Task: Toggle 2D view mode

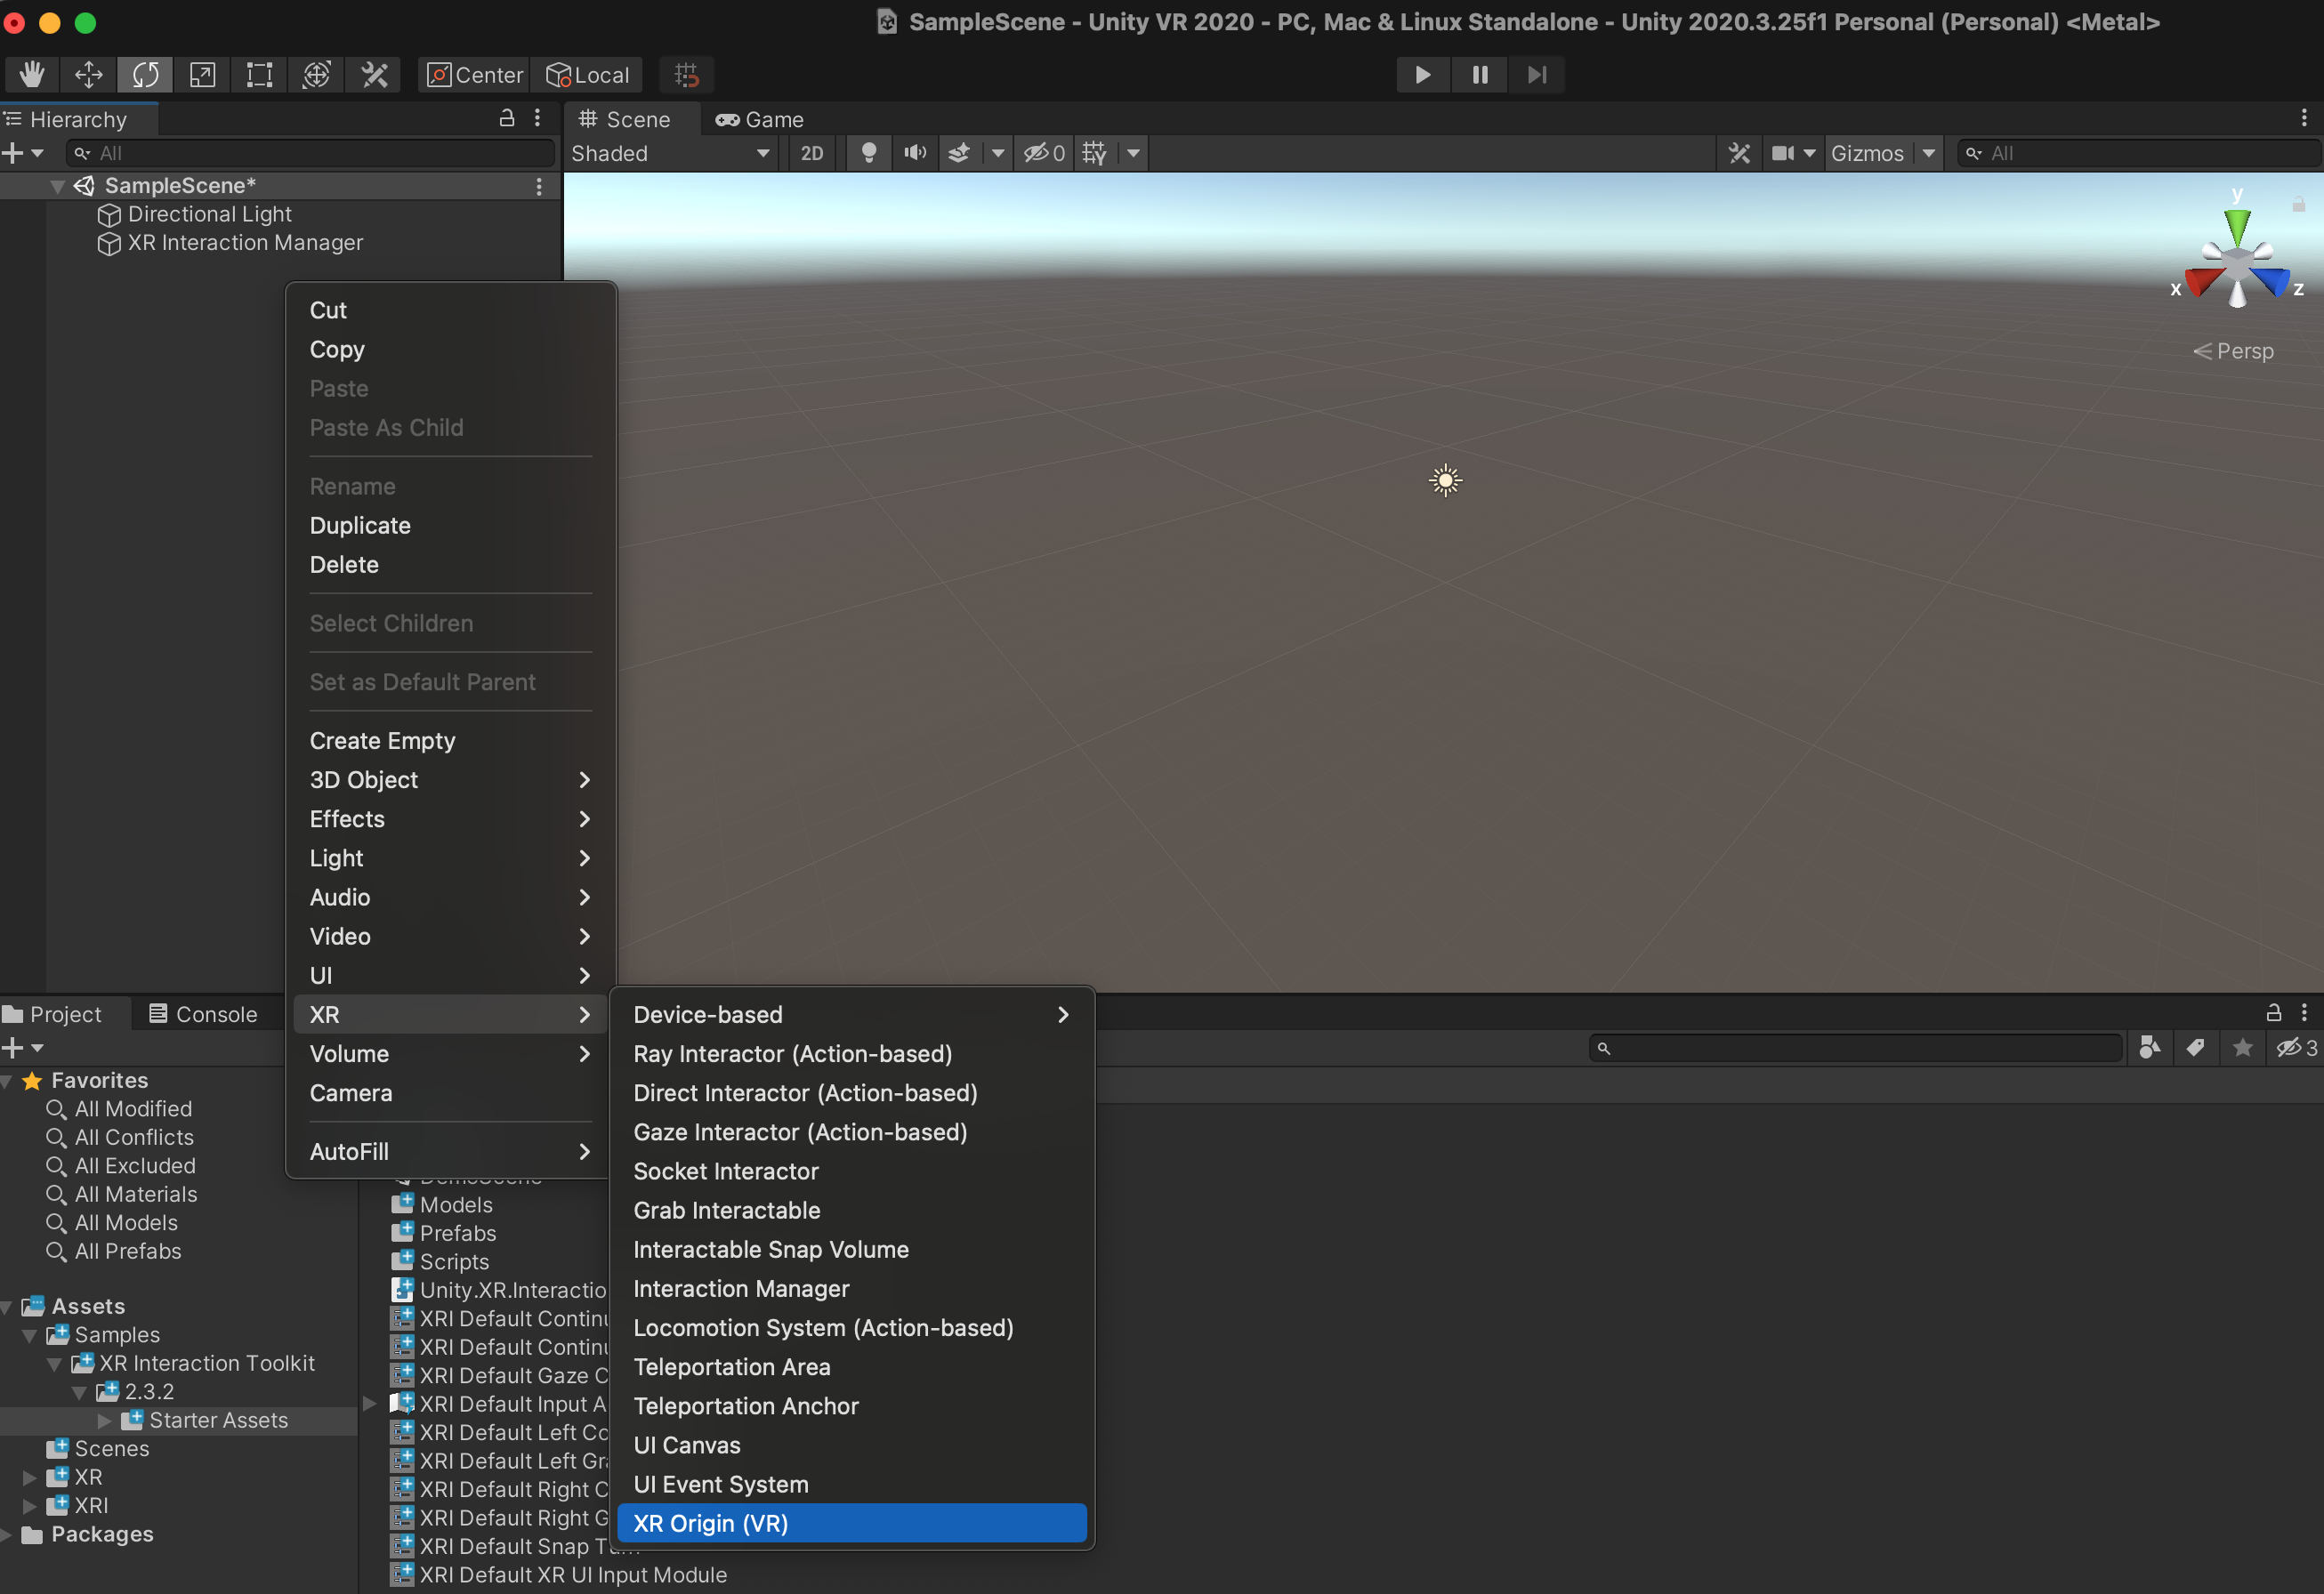Action: tap(812, 153)
